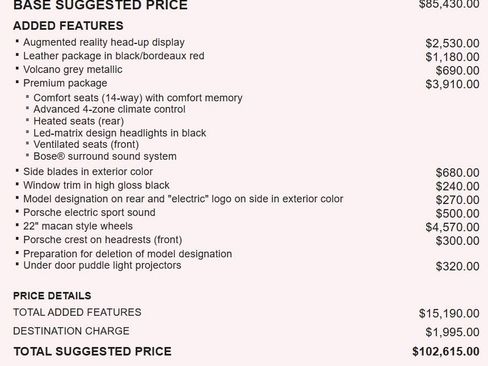This screenshot has height=366, width=488.
Task: Select the Leather package in black/bordeaux red line
Action: click(x=114, y=56)
